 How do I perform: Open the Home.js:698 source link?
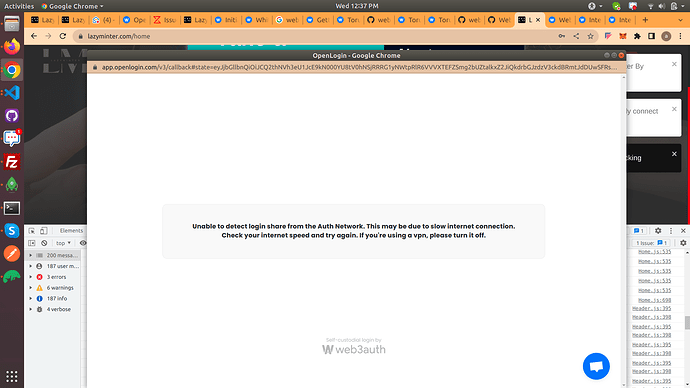point(654,300)
